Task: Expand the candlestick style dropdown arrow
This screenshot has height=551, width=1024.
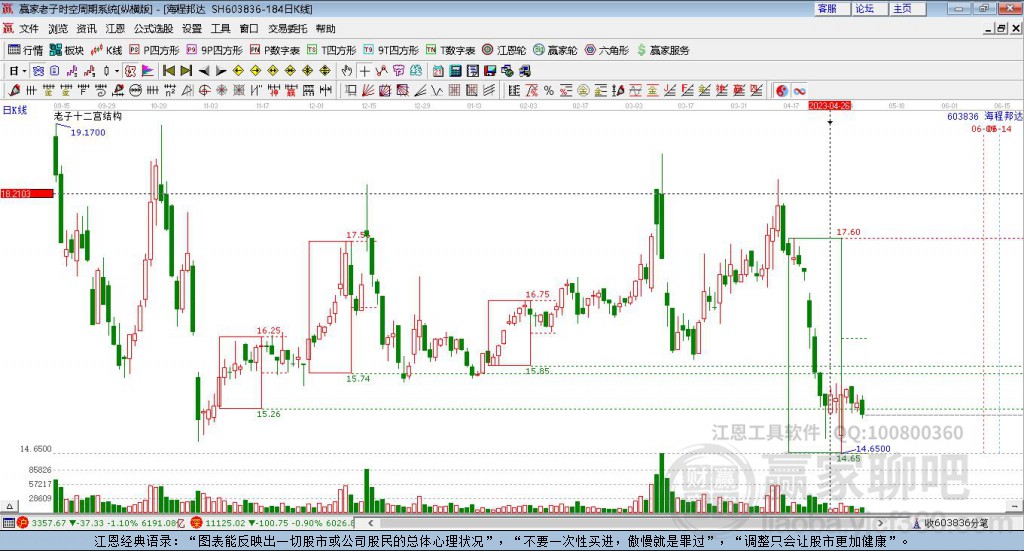Action: [117, 71]
